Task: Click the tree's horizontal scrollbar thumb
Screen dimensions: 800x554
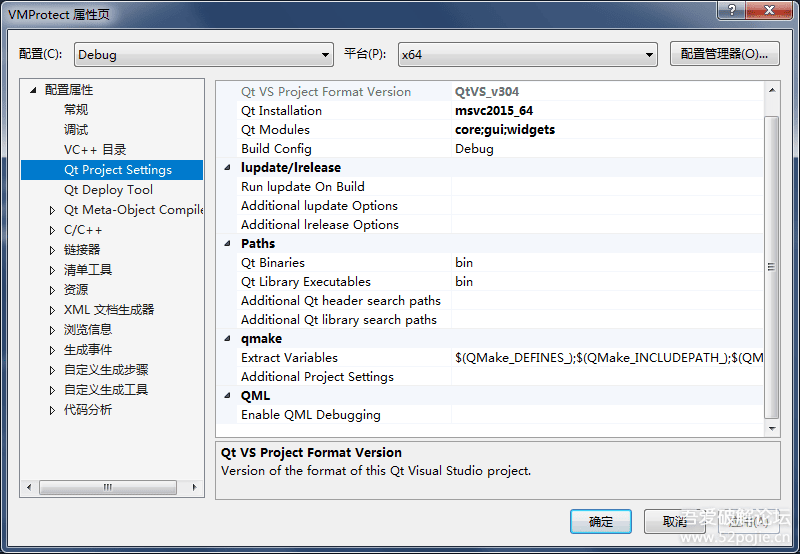Action: [108, 487]
